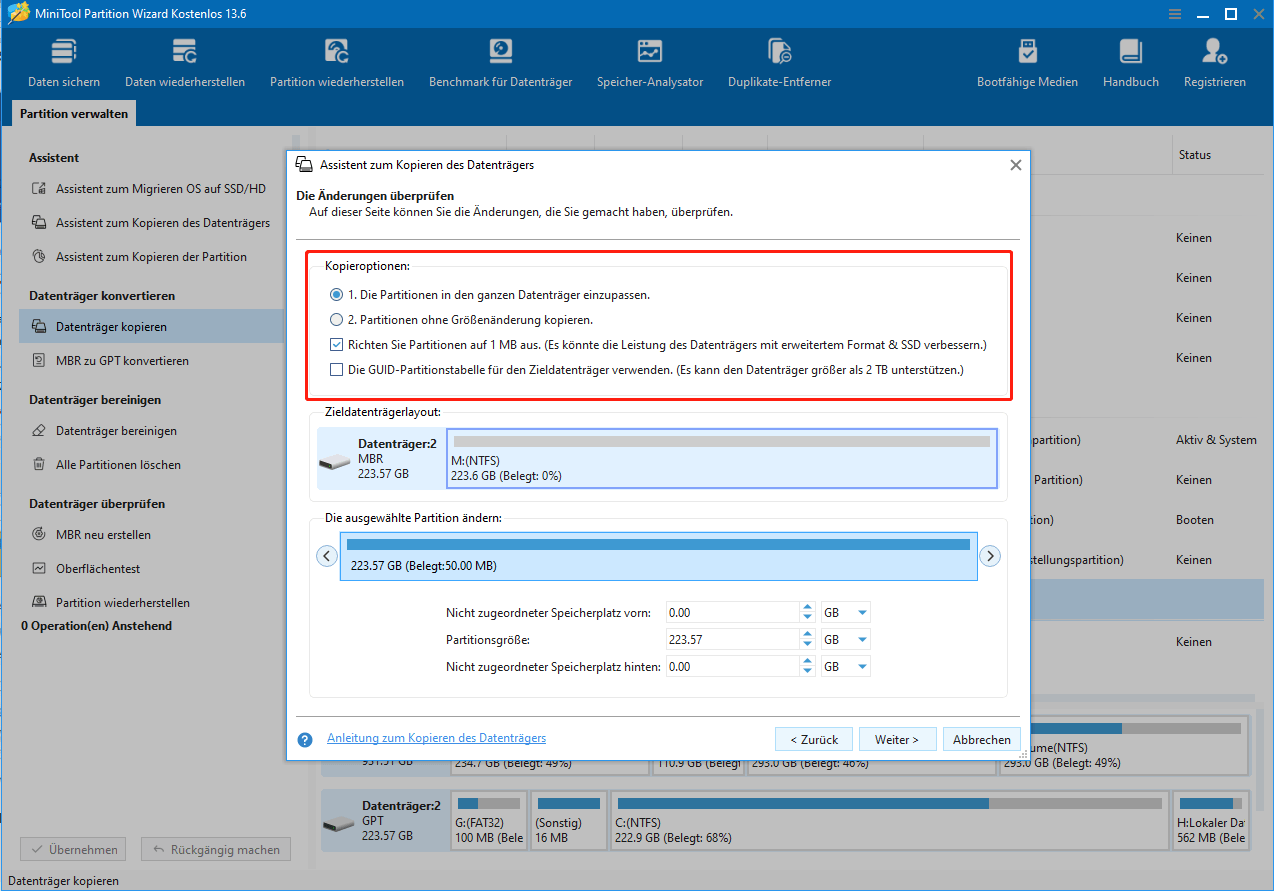Click the left arrow beside partition bar
This screenshot has height=891, width=1274.
[x=327, y=556]
